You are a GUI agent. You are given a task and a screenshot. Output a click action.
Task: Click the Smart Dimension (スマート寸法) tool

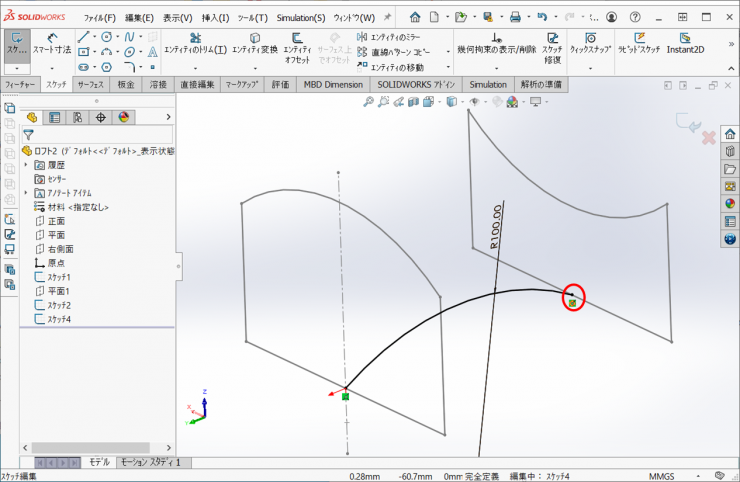pyautogui.click(x=51, y=41)
